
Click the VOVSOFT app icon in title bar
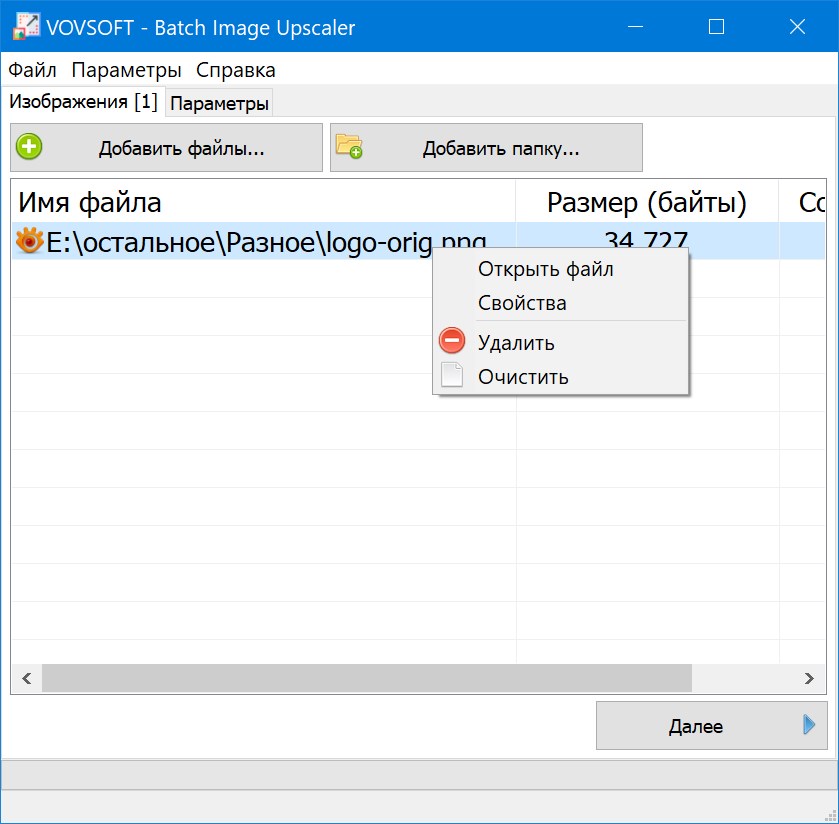click(x=25, y=27)
